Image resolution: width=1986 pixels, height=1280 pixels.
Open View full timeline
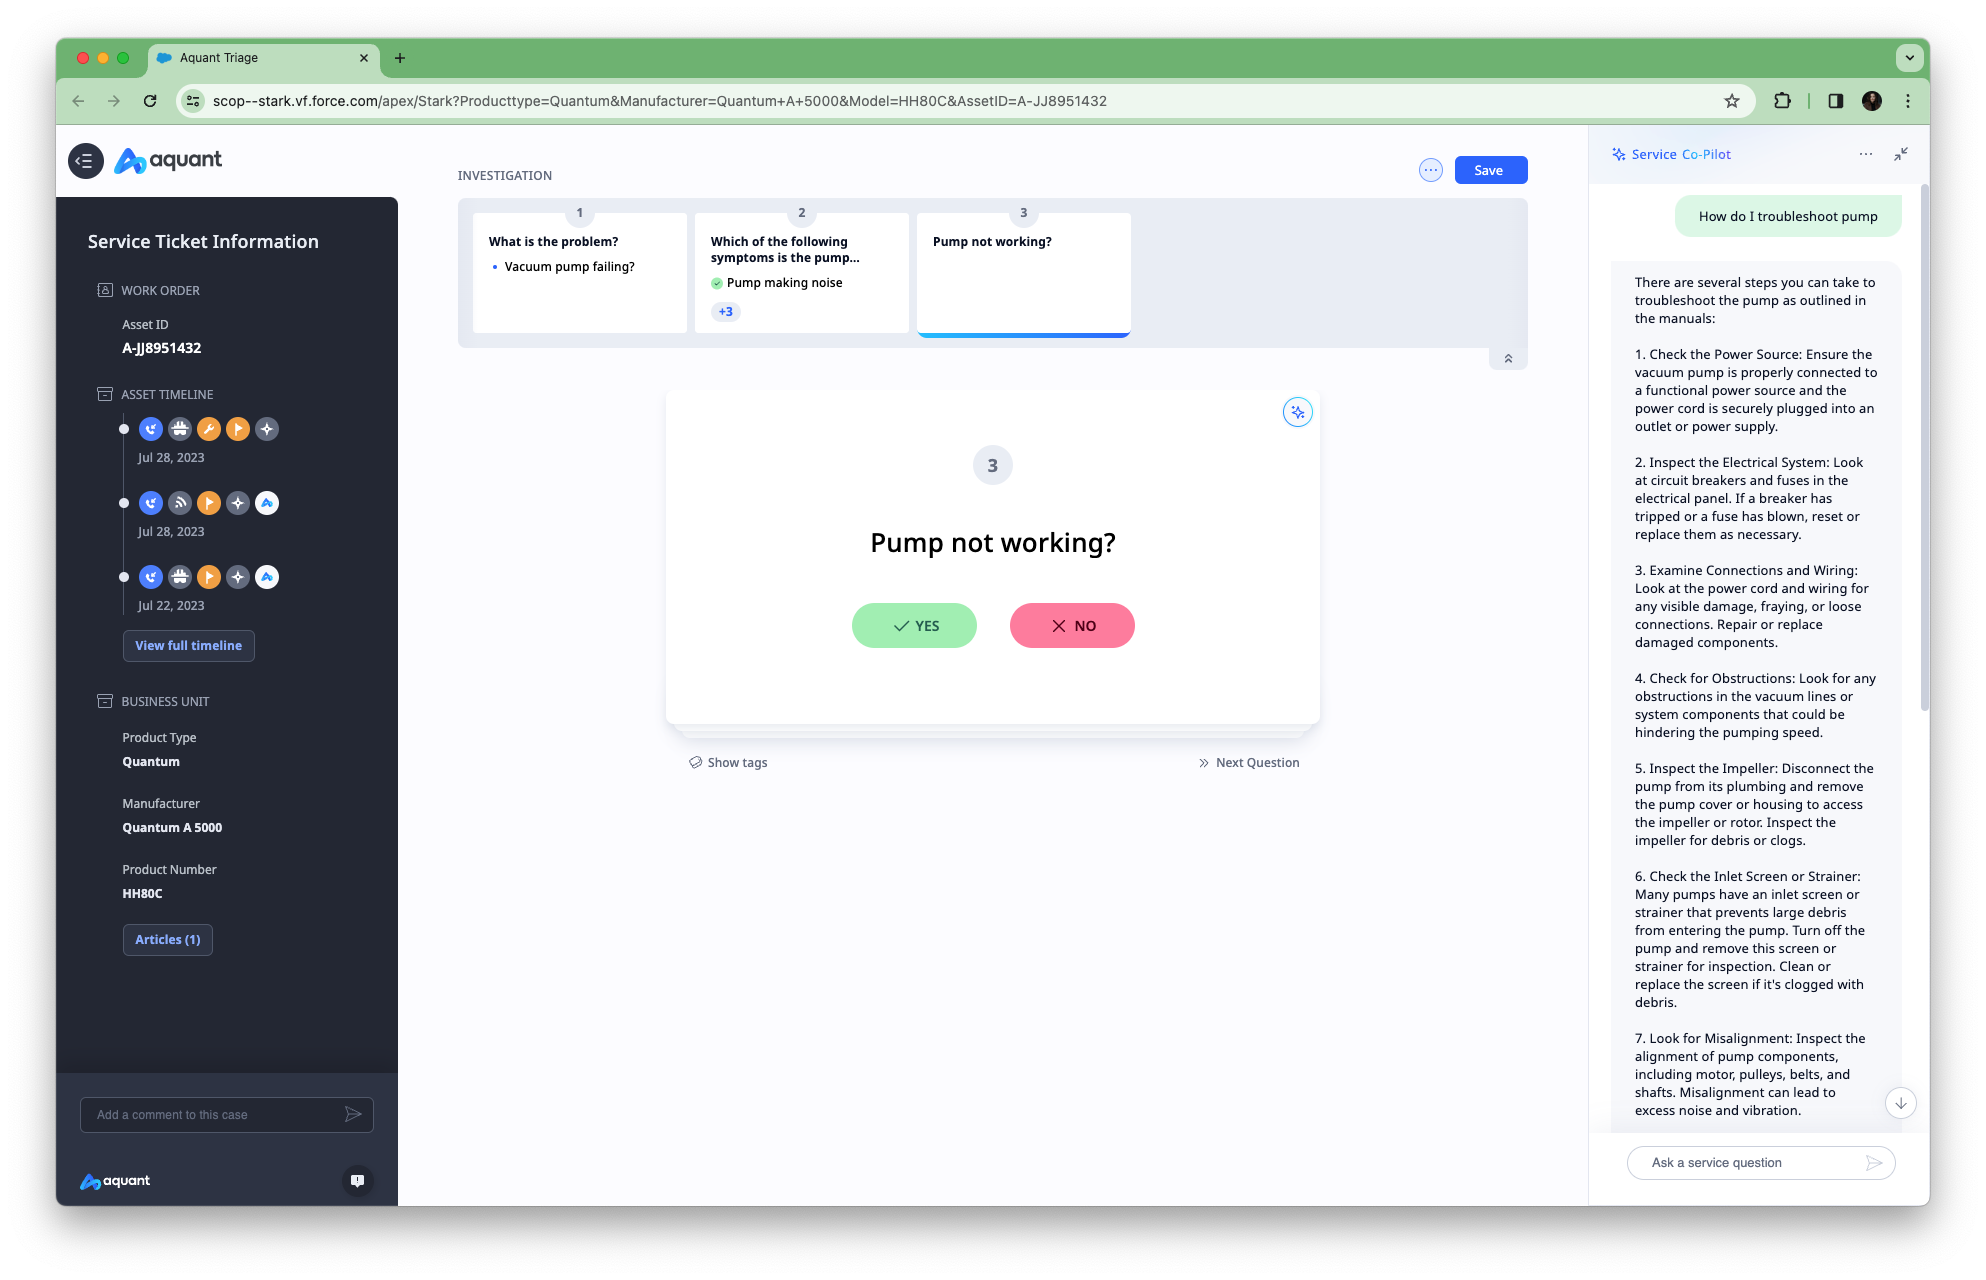click(x=189, y=646)
